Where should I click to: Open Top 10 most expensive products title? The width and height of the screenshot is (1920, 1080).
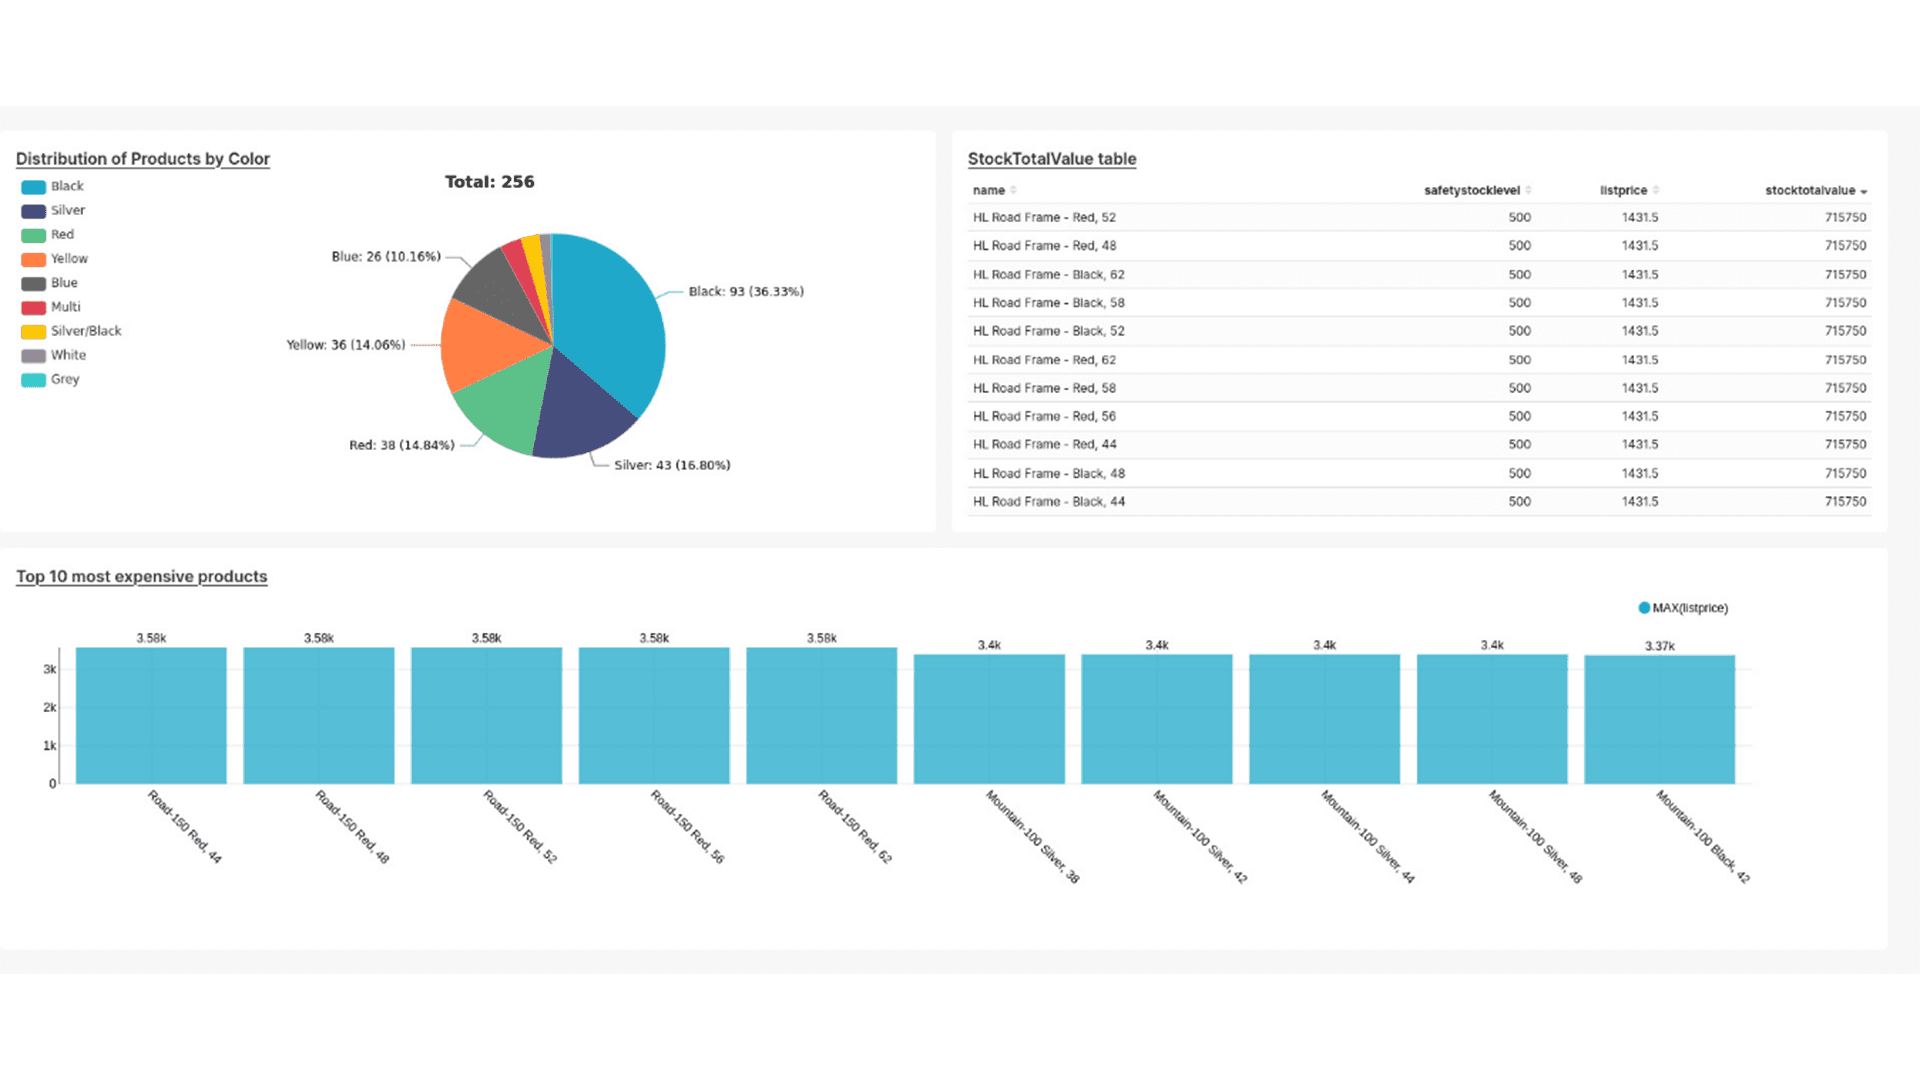pos(141,577)
